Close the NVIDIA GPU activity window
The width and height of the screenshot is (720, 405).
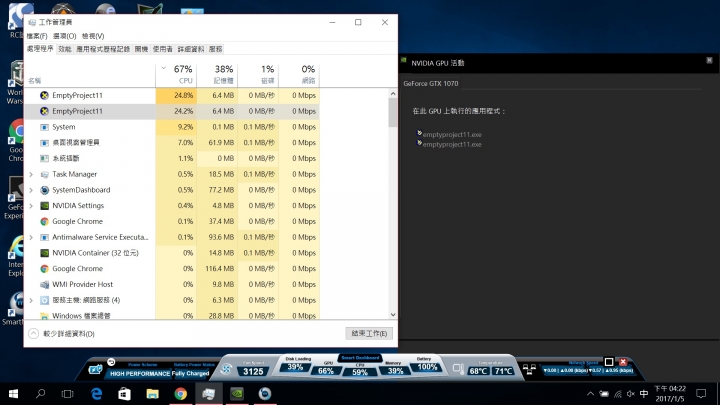click(709, 60)
